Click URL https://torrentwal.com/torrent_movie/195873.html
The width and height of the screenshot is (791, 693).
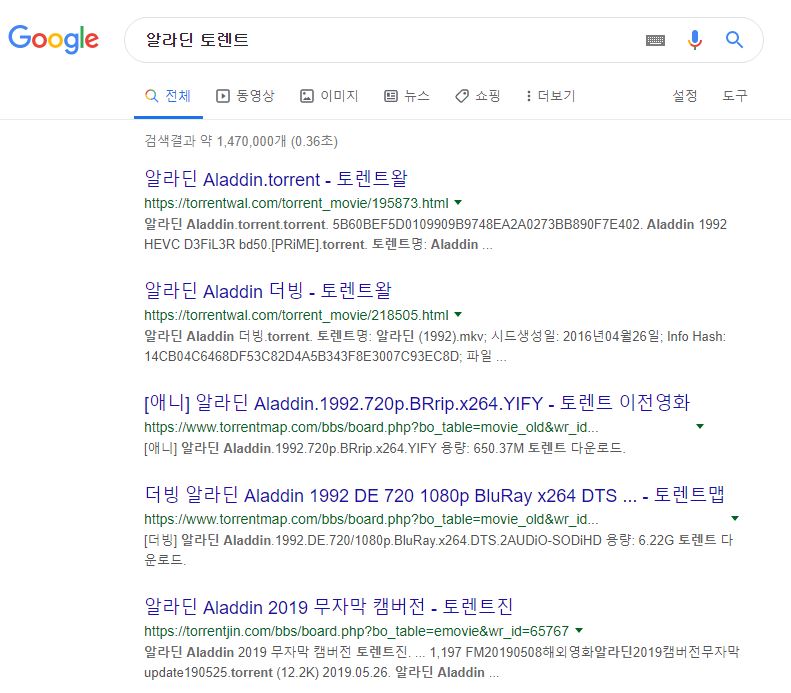pos(296,203)
